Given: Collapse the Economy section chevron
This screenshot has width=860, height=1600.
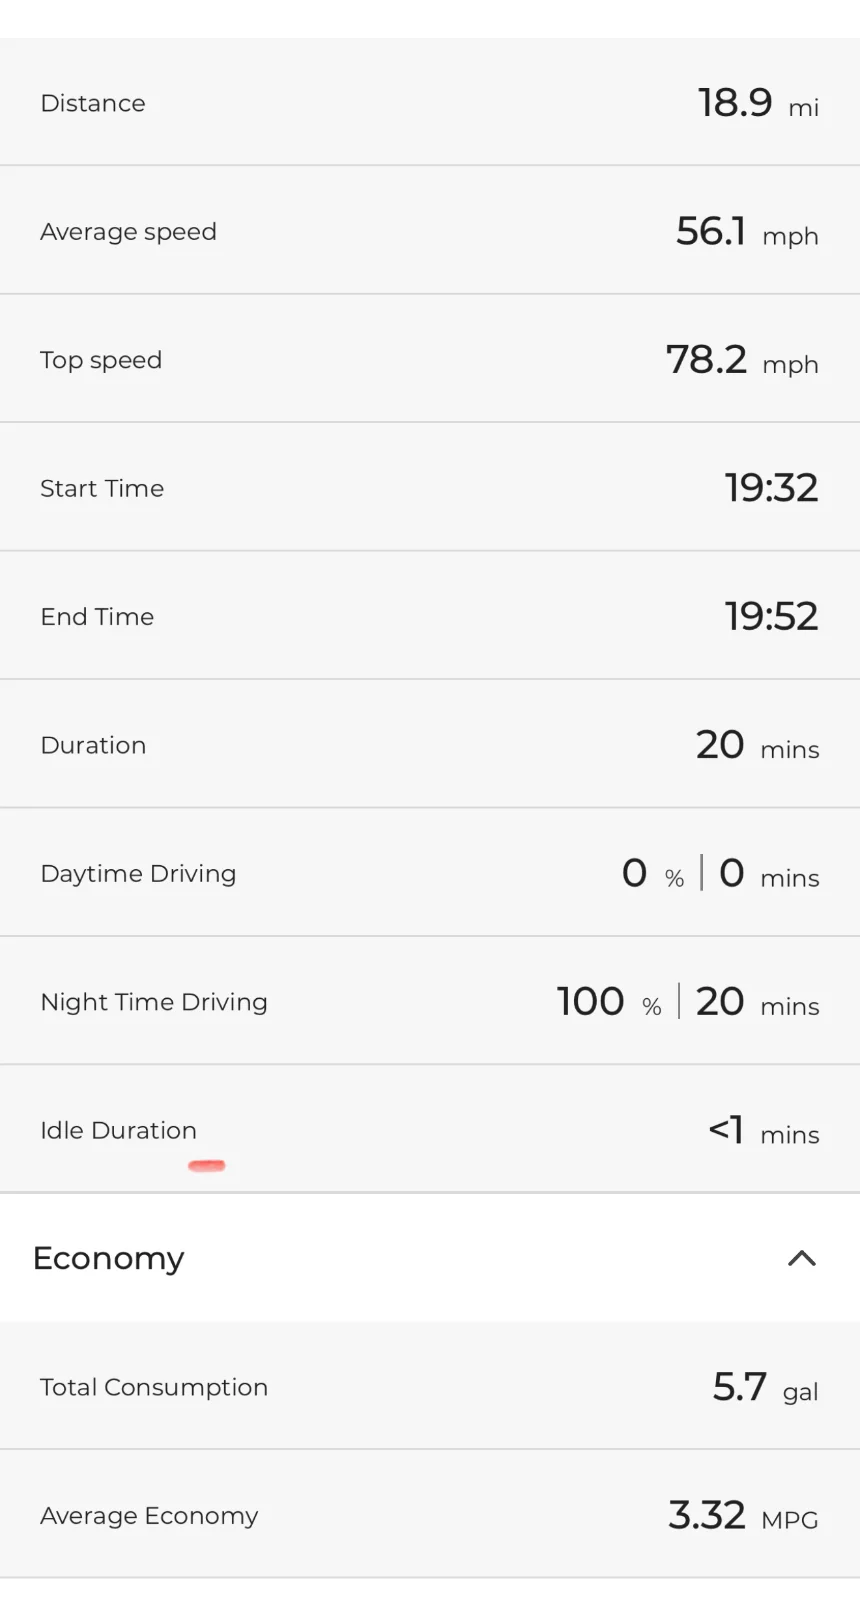Looking at the screenshot, I should 802,1258.
